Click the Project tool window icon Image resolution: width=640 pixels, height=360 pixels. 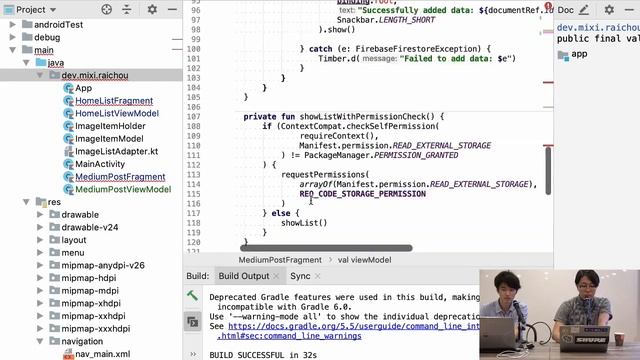[x=9, y=9]
